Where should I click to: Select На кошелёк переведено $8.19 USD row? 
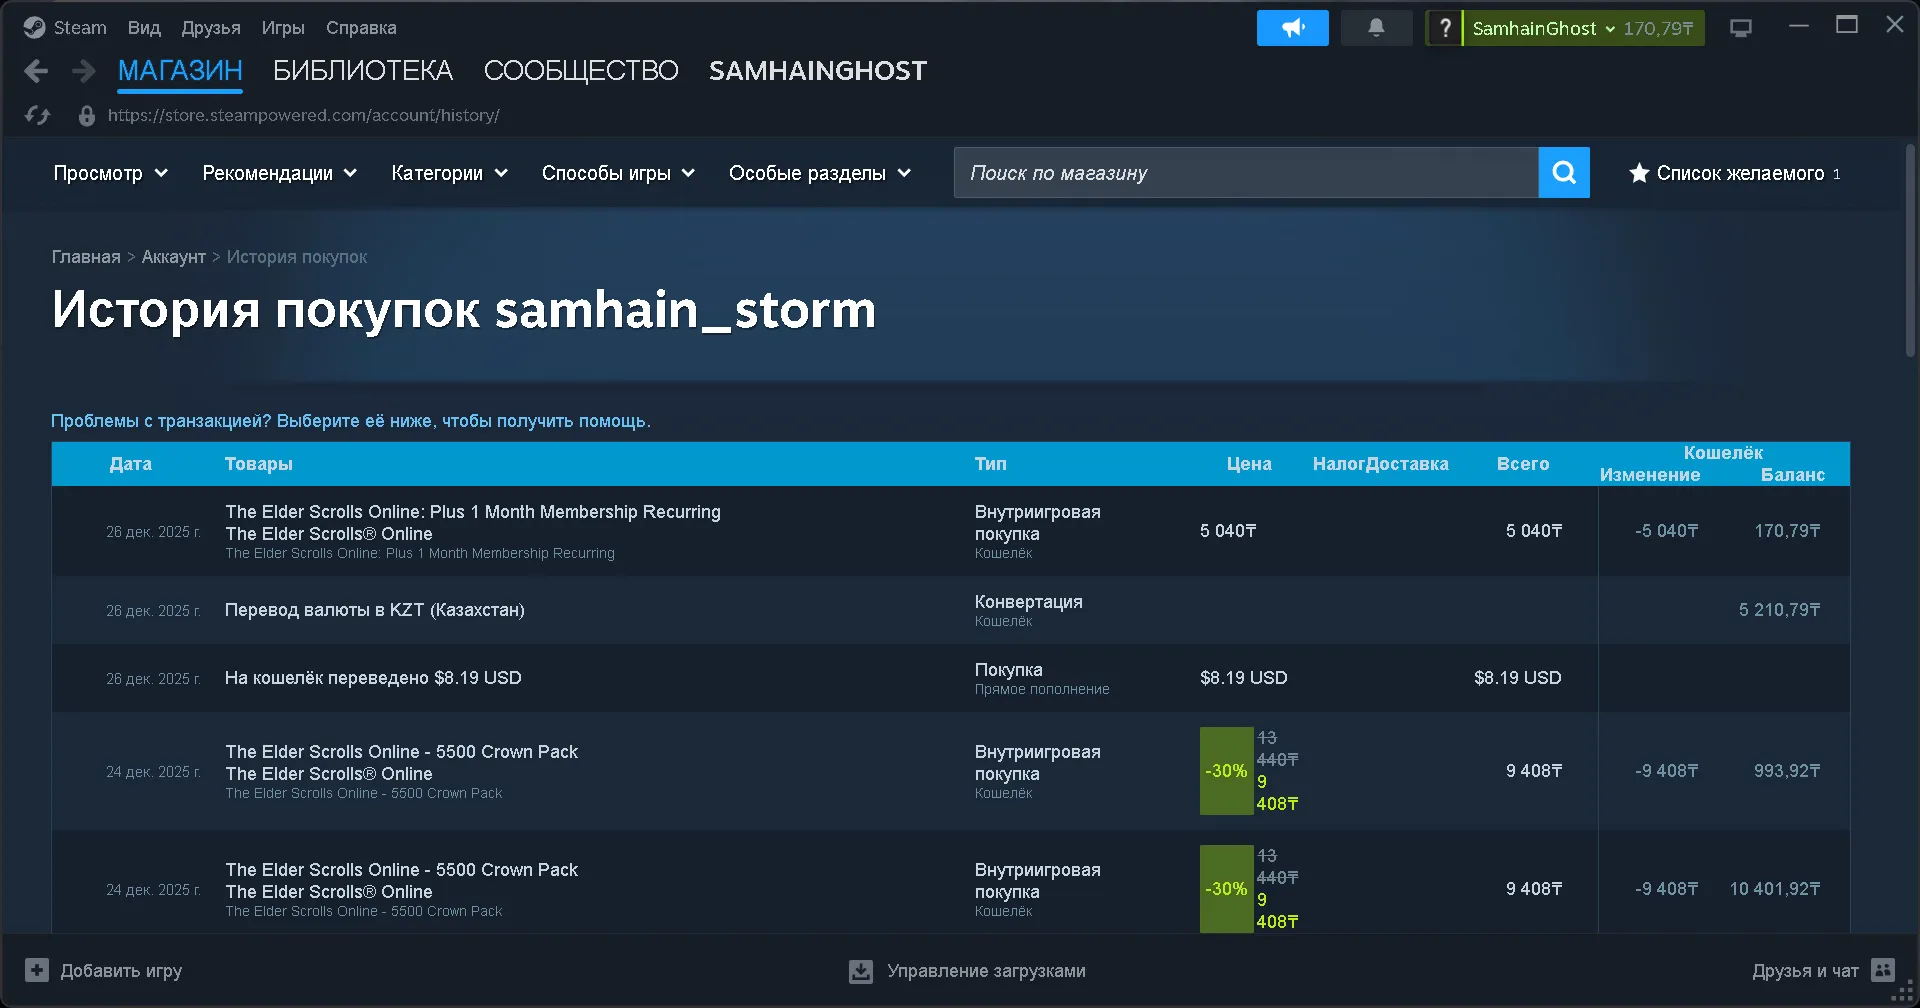pyautogui.click(x=951, y=678)
